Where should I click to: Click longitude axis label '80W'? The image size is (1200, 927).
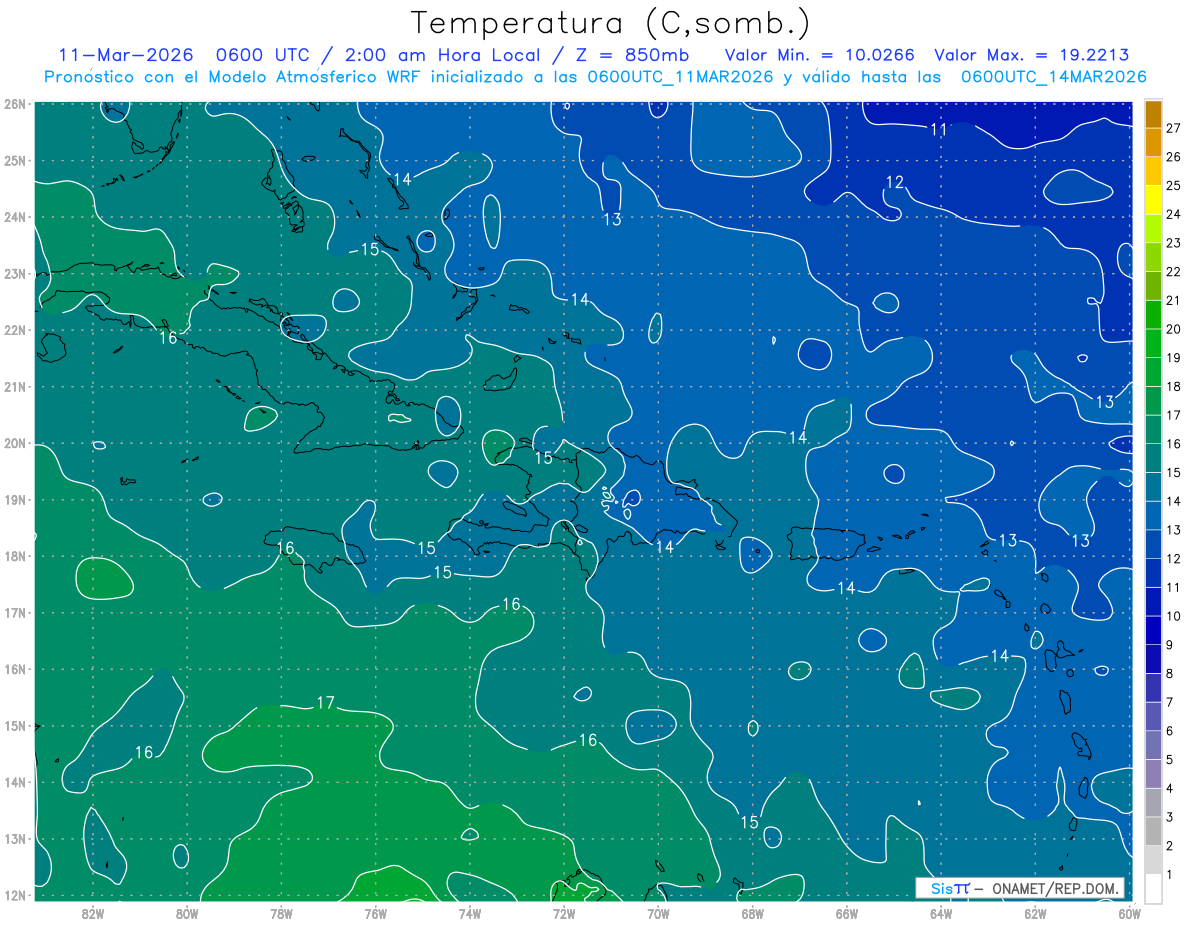pyautogui.click(x=187, y=912)
